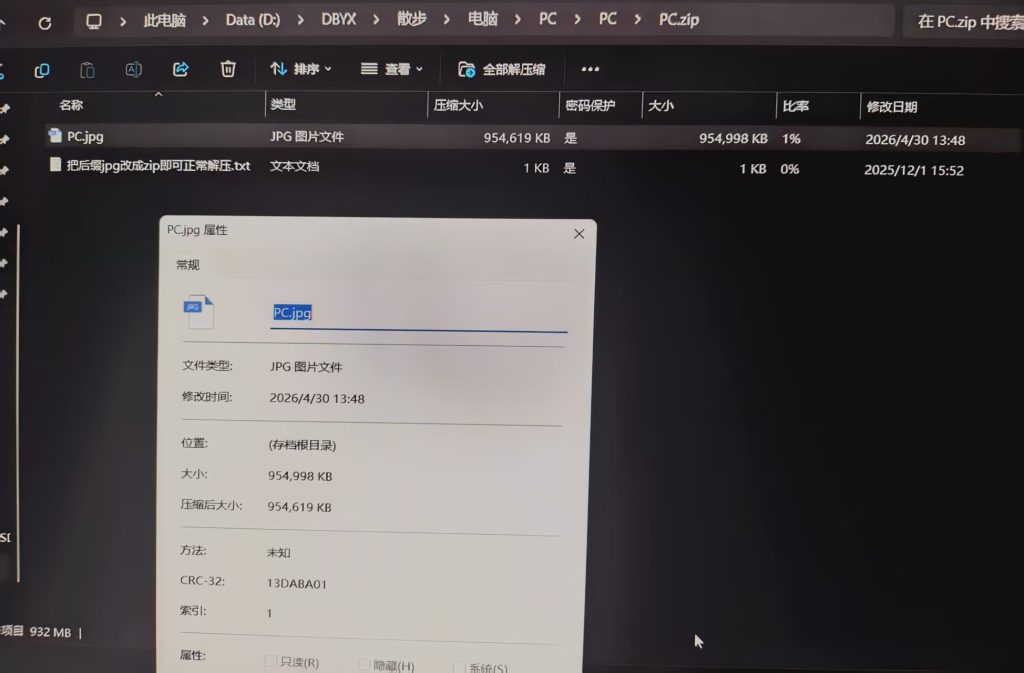Toggle the 隐藏(H) checkbox

tap(364, 665)
